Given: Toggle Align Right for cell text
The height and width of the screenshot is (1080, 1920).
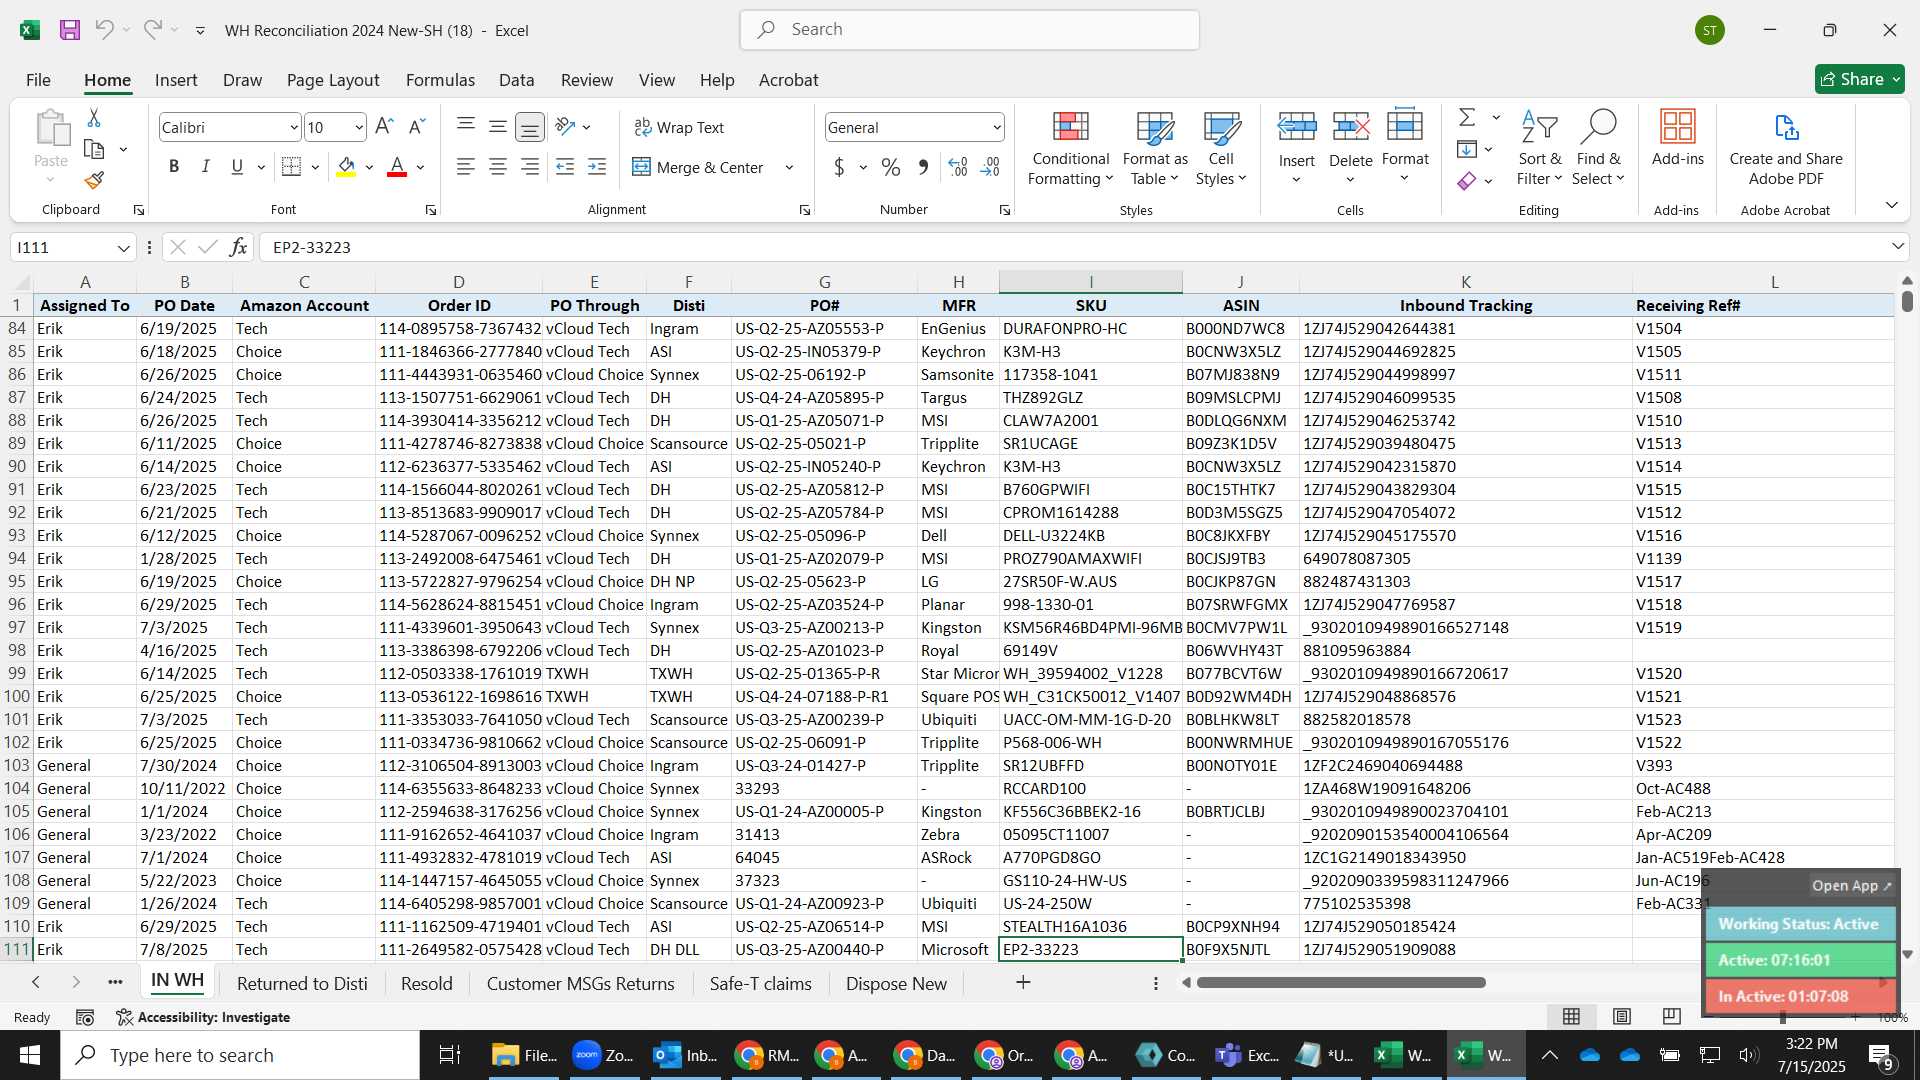Looking at the screenshot, I should click(x=530, y=167).
